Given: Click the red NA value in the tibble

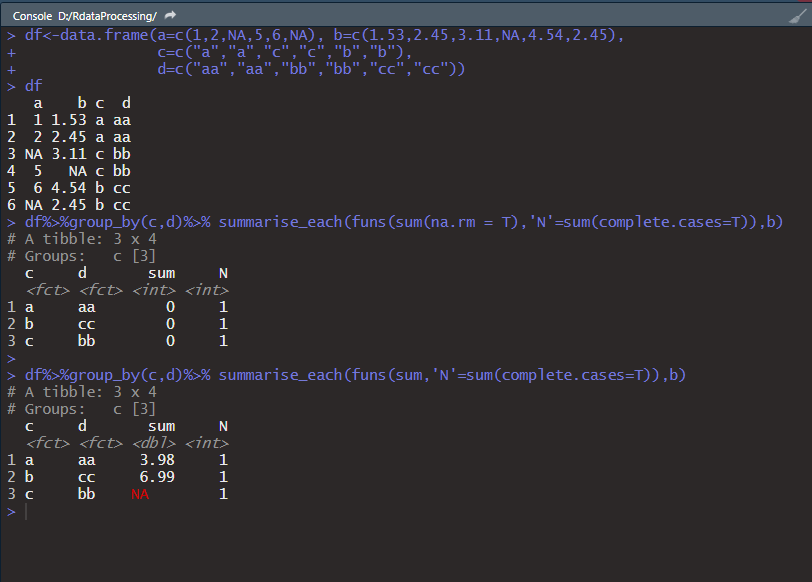Looking at the screenshot, I should click(x=140, y=494).
